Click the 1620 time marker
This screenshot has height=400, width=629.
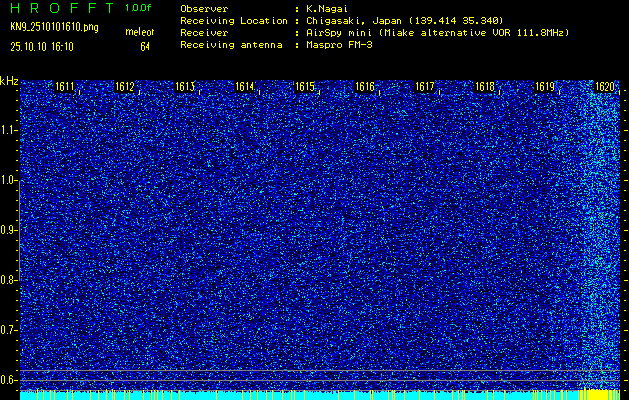[x=605, y=87]
